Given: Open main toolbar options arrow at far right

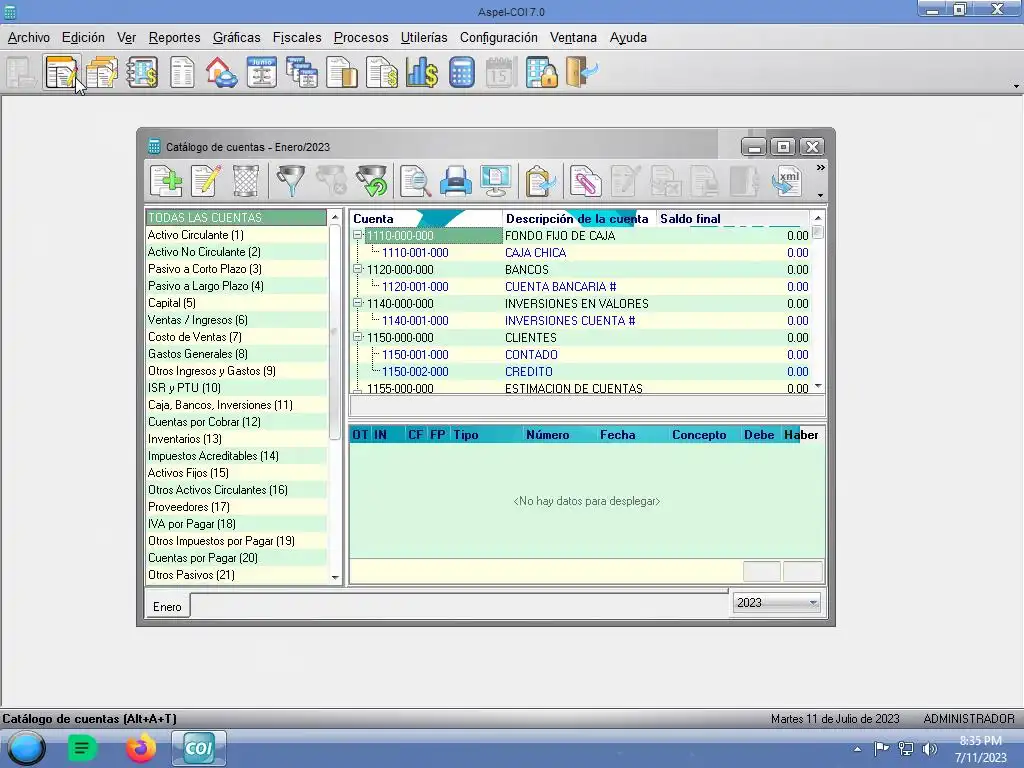Looking at the screenshot, I should tap(1016, 86).
